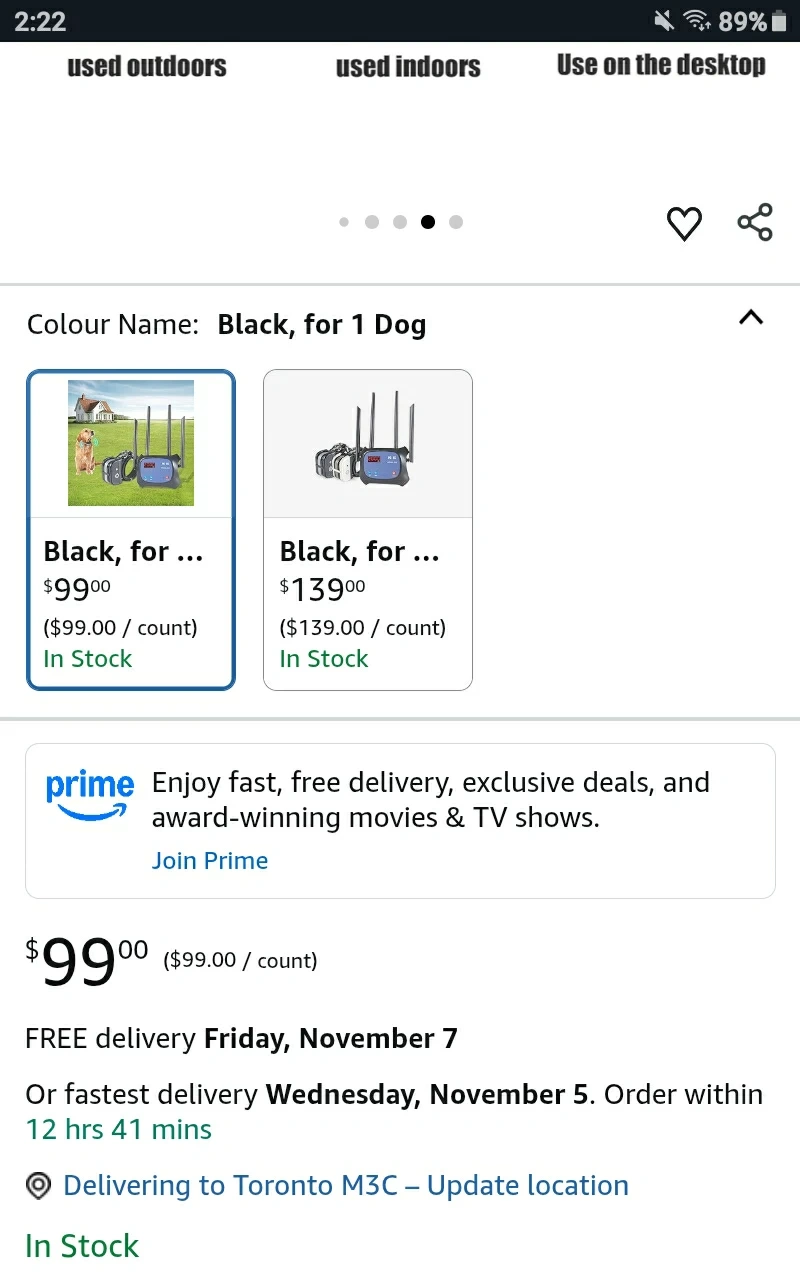
Task: Tap the dog fence product thumbnail
Action: click(x=131, y=443)
